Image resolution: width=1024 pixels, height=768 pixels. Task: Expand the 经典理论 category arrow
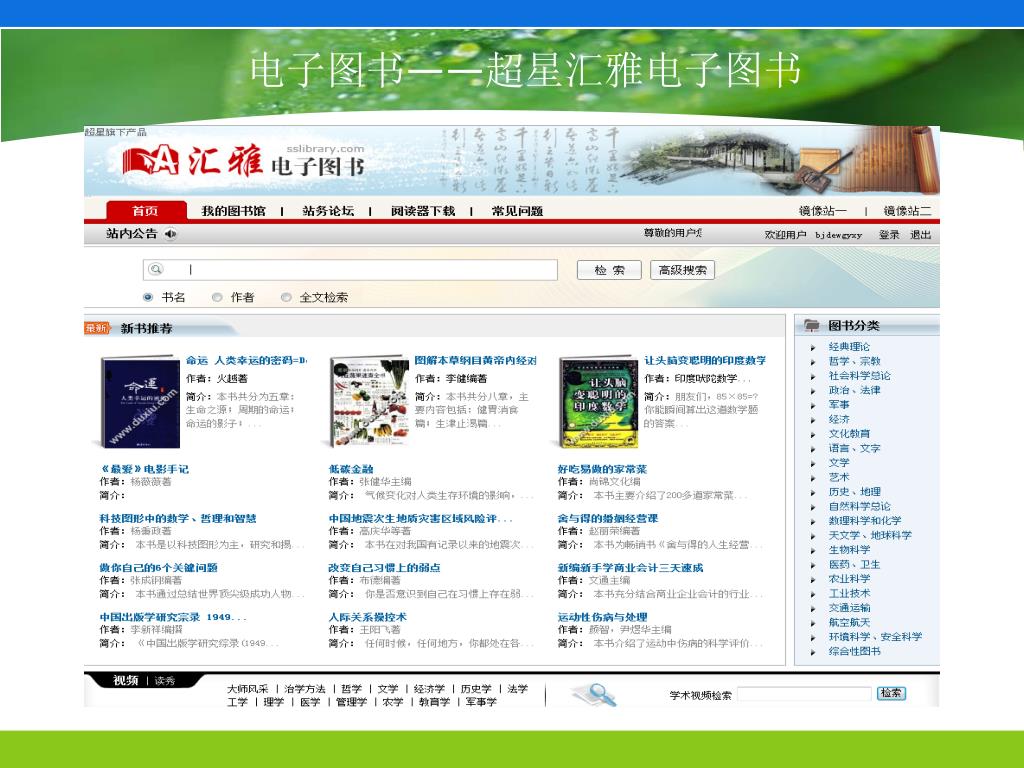(813, 347)
